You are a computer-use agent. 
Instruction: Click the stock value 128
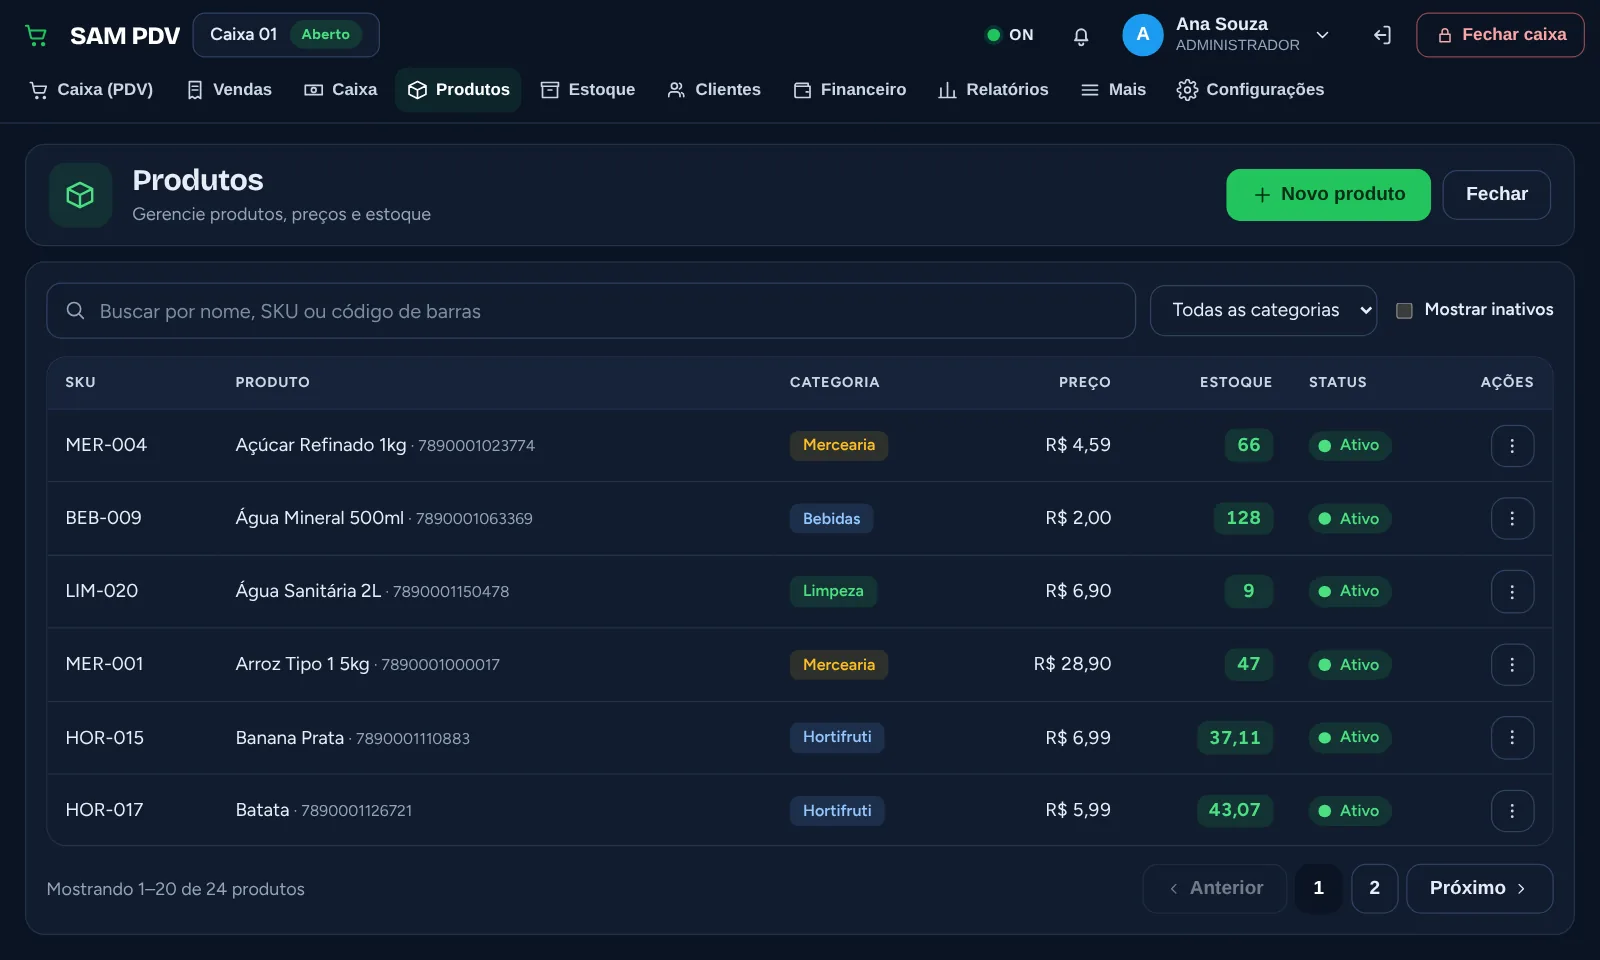pos(1243,519)
